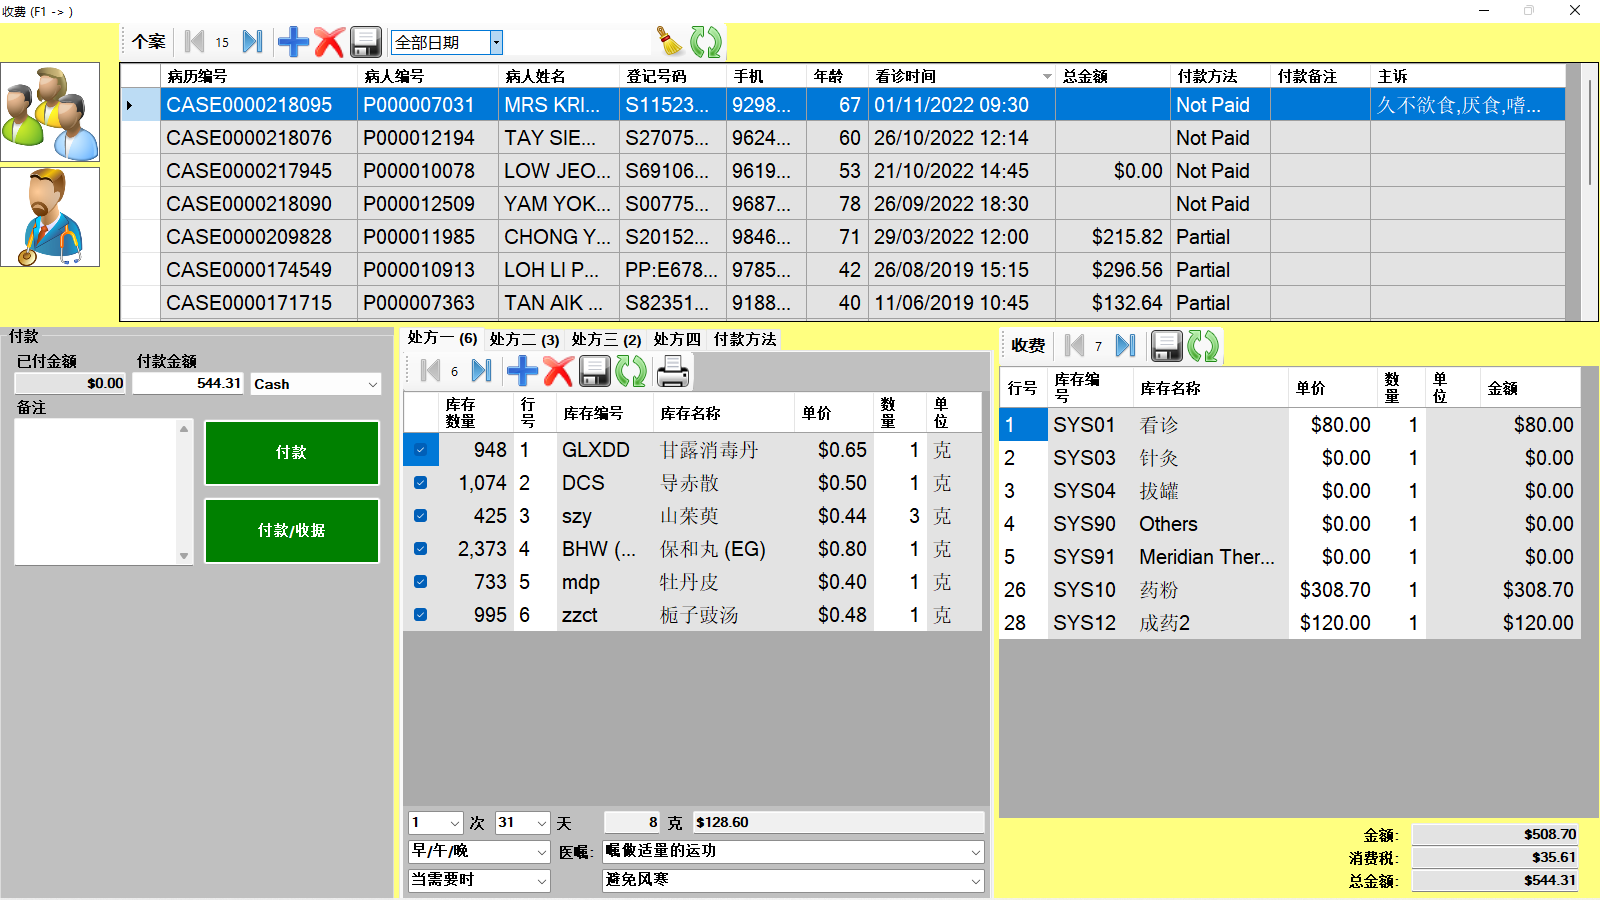
Task: Click the printer icon in the prescription toolbar
Action: (x=672, y=372)
